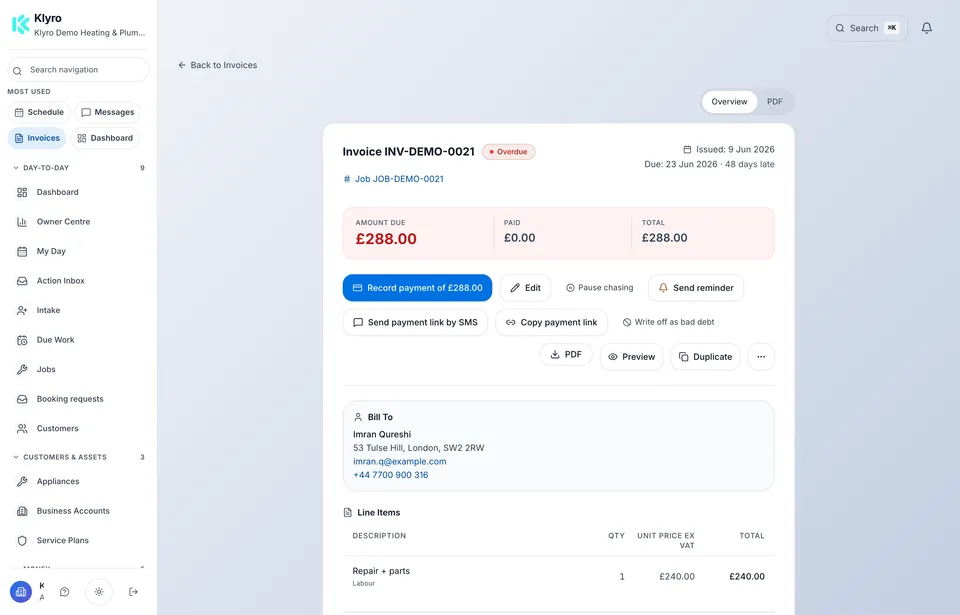Select the Overview tab
This screenshot has height=615, width=960.
point(729,102)
